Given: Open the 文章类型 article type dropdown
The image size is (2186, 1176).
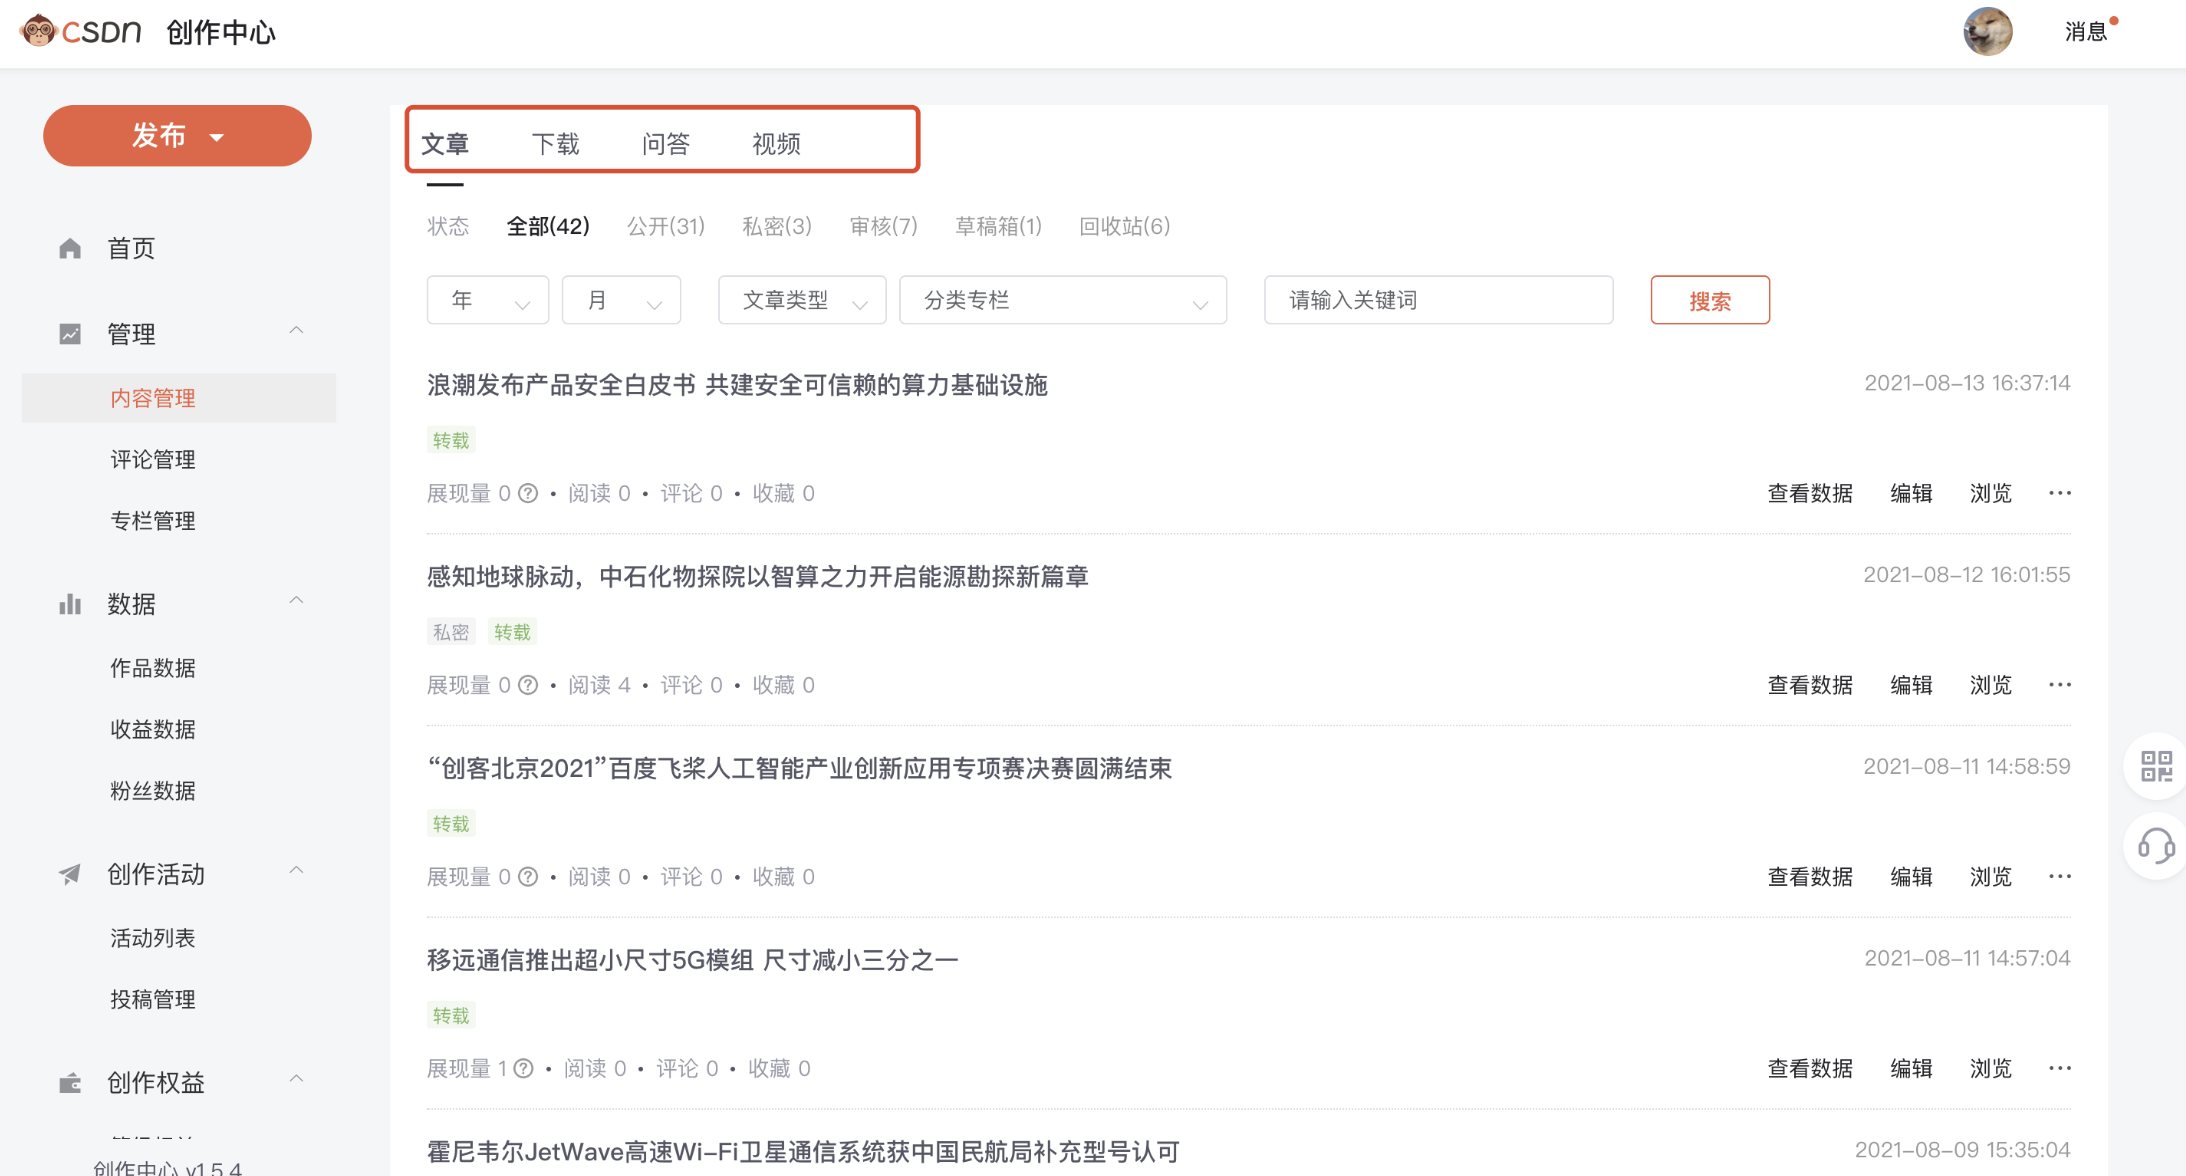Looking at the screenshot, I should coord(801,299).
